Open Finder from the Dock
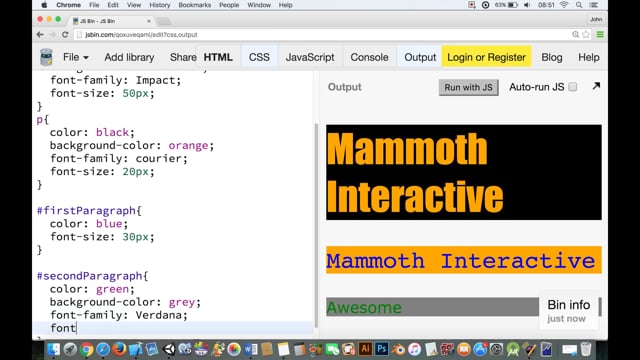640x360 pixels. pyautogui.click(x=53, y=349)
